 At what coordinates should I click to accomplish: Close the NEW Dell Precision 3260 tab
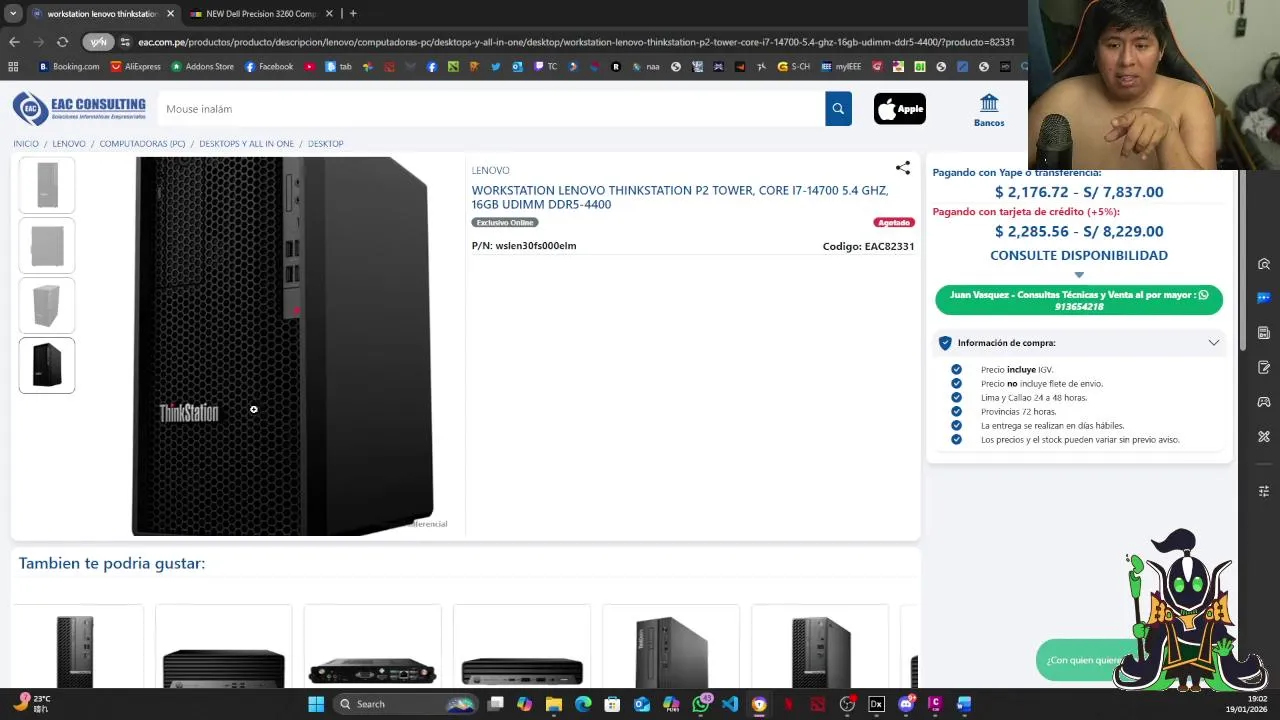329,14
